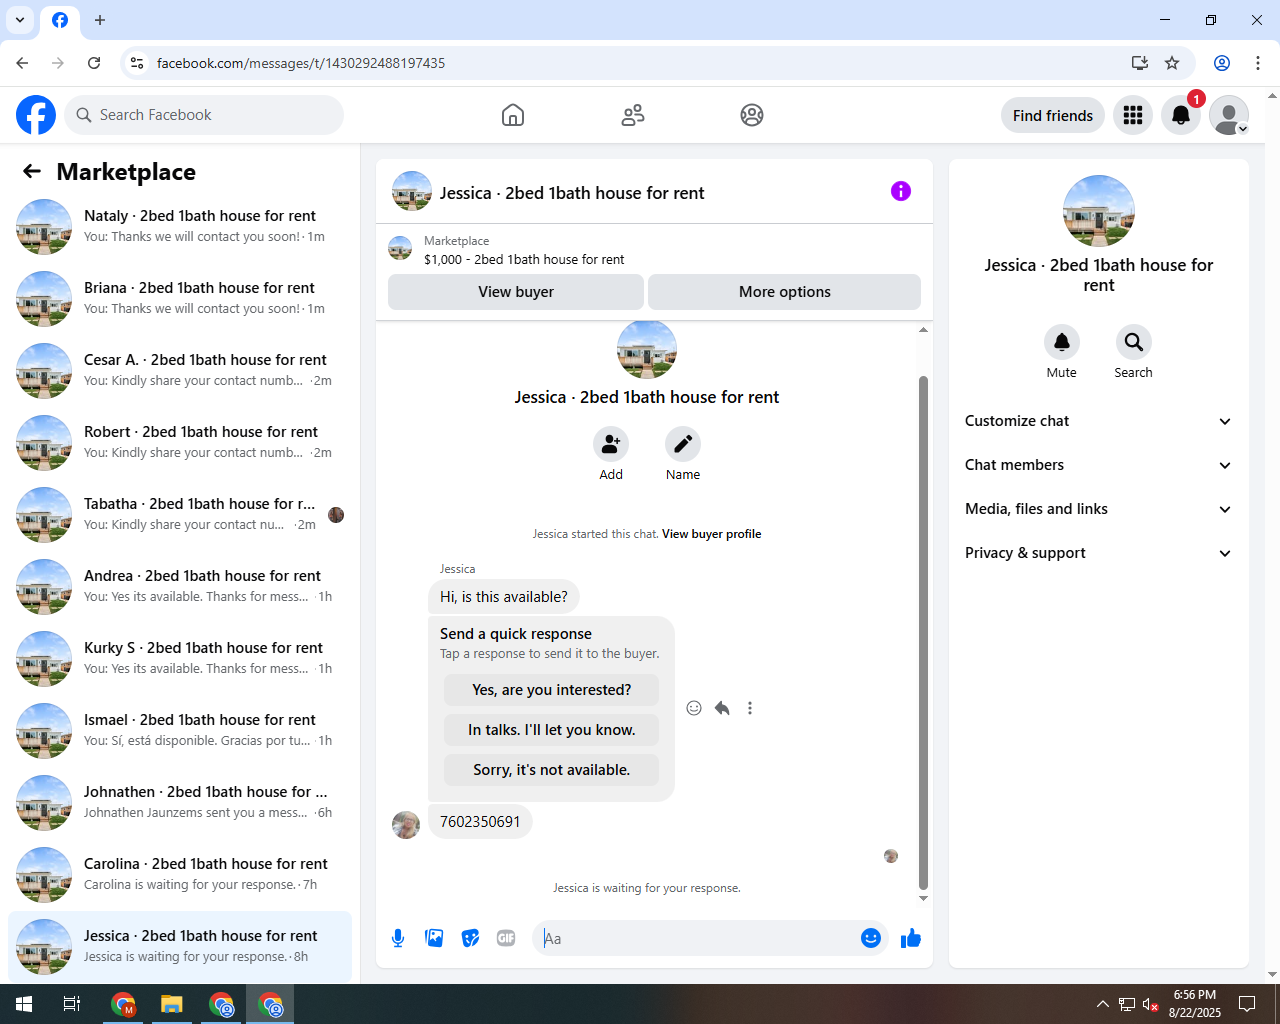1280x1024 pixels.
Task: Open Briana's conversation
Action: point(180,298)
